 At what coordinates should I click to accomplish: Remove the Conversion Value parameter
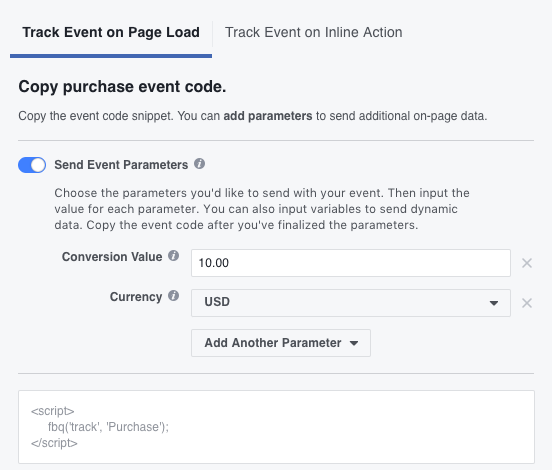click(x=527, y=263)
